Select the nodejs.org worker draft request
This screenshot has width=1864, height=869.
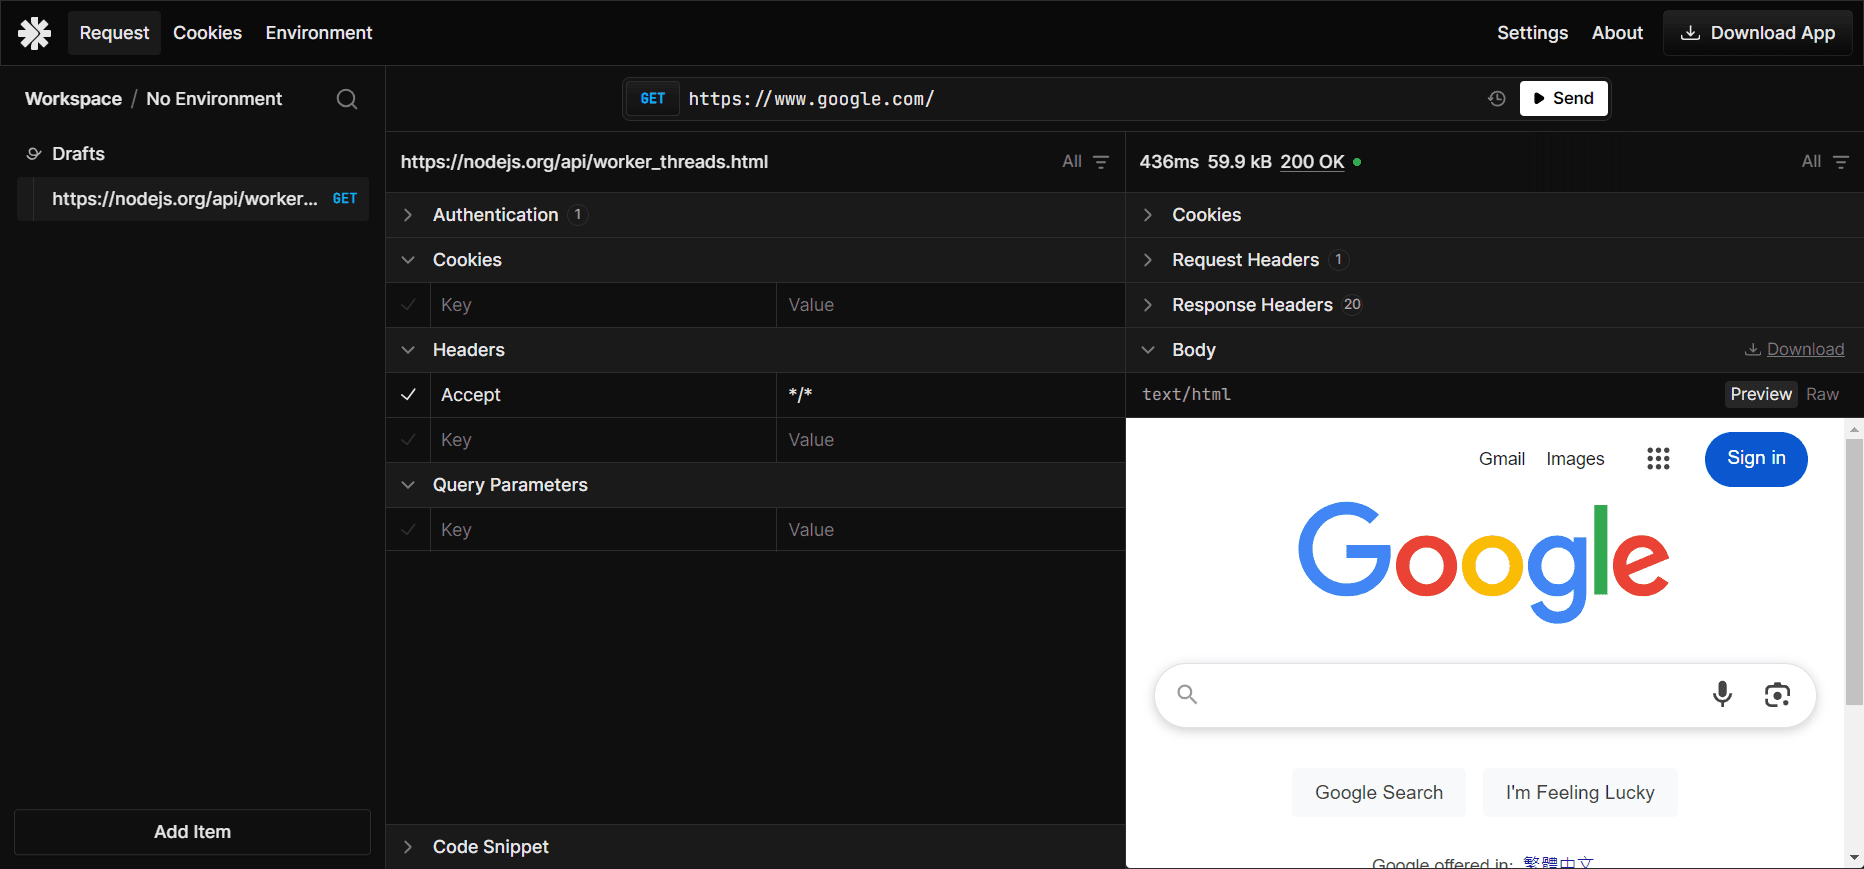pos(194,199)
